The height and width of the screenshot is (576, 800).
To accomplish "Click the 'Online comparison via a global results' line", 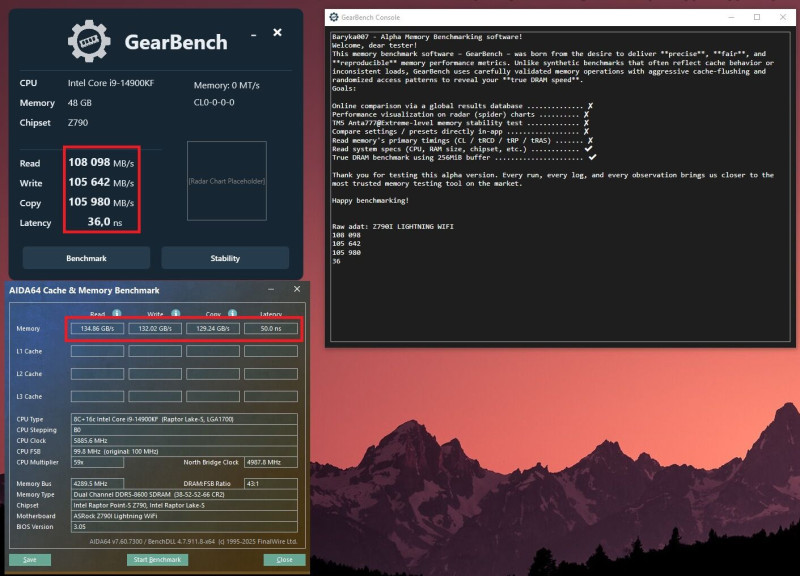I will (x=462, y=106).
